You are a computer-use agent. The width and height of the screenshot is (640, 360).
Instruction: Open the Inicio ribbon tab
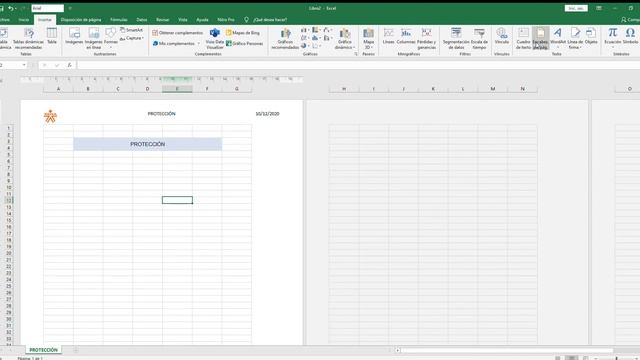(x=24, y=20)
